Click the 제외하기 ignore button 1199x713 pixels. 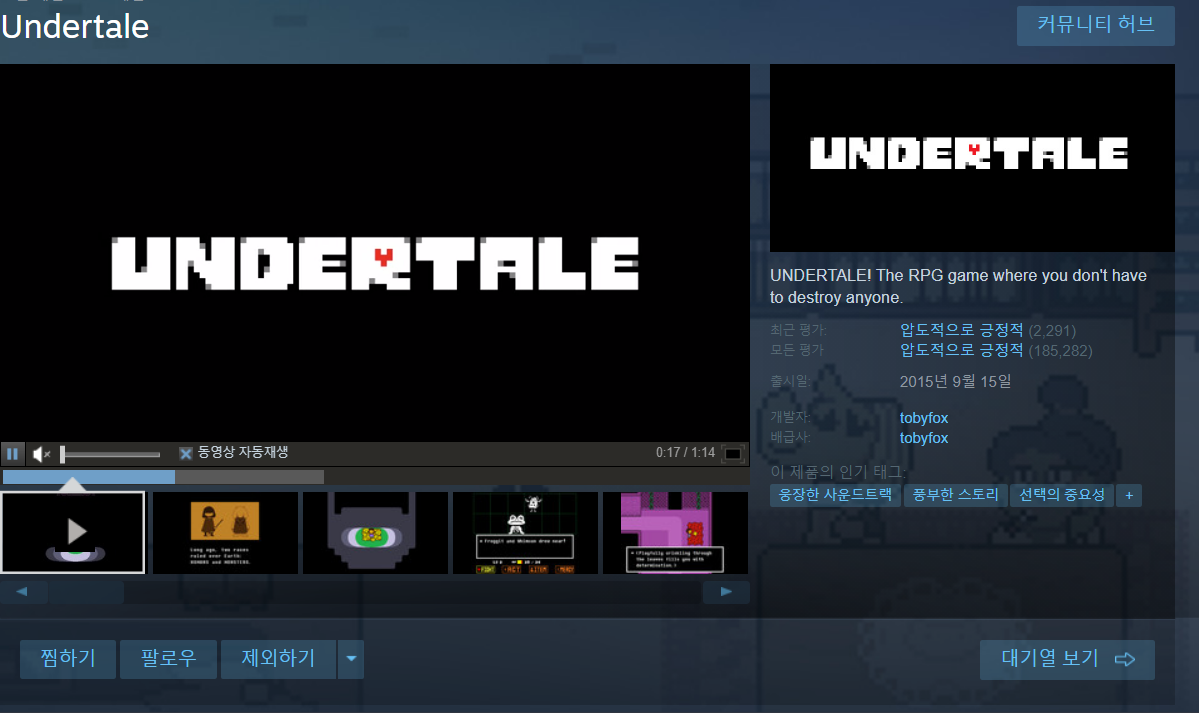click(278, 659)
